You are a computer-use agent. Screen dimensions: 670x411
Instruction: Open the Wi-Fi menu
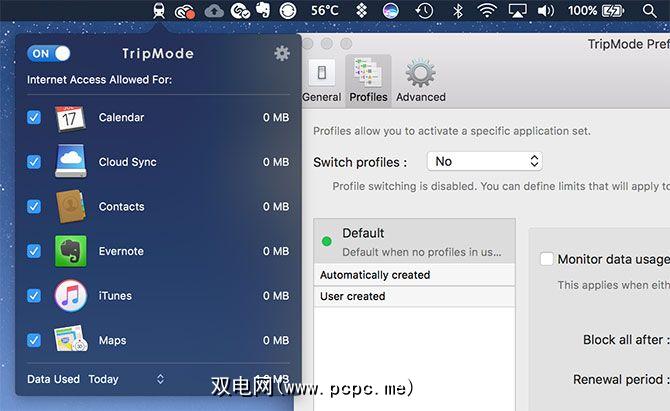coord(487,11)
